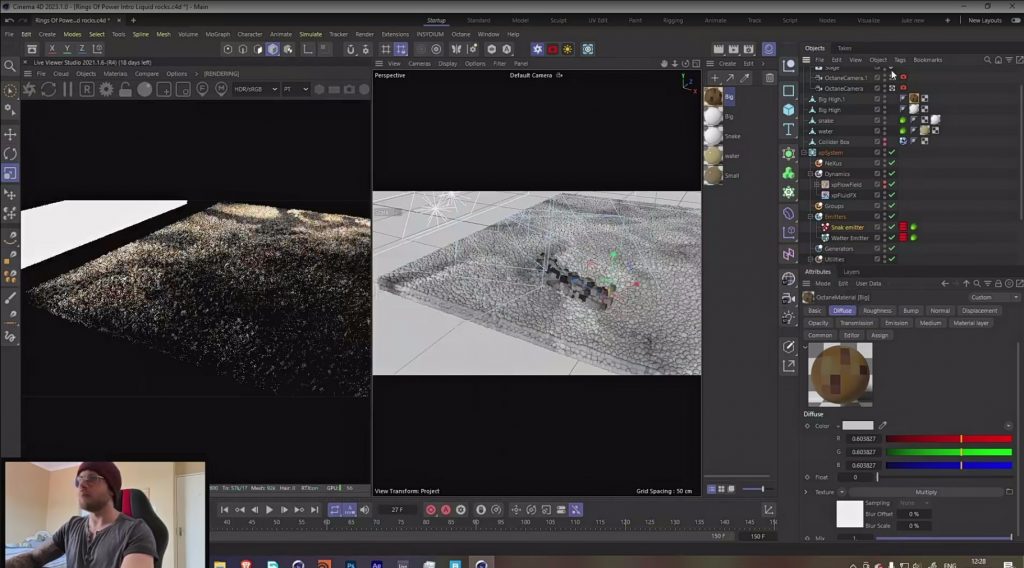The image size is (1024, 568).
Task: Toggle the xpSystem enable checkmark
Action: (891, 152)
